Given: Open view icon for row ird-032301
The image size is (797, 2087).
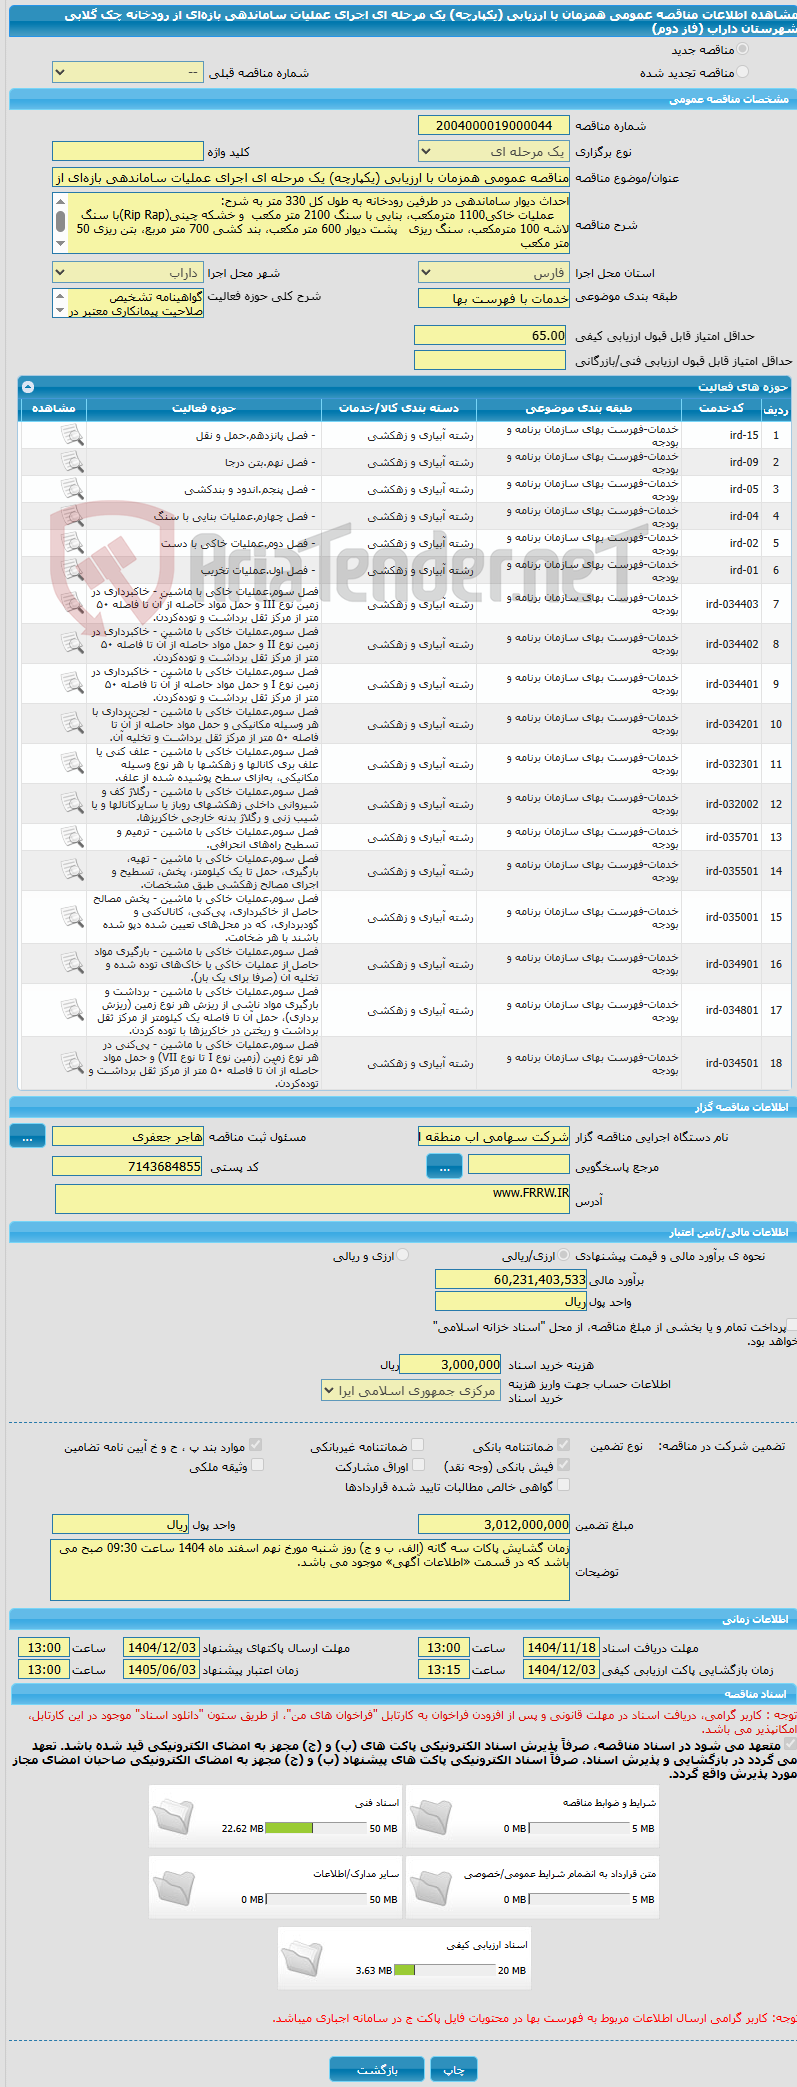Looking at the screenshot, I should click(71, 764).
